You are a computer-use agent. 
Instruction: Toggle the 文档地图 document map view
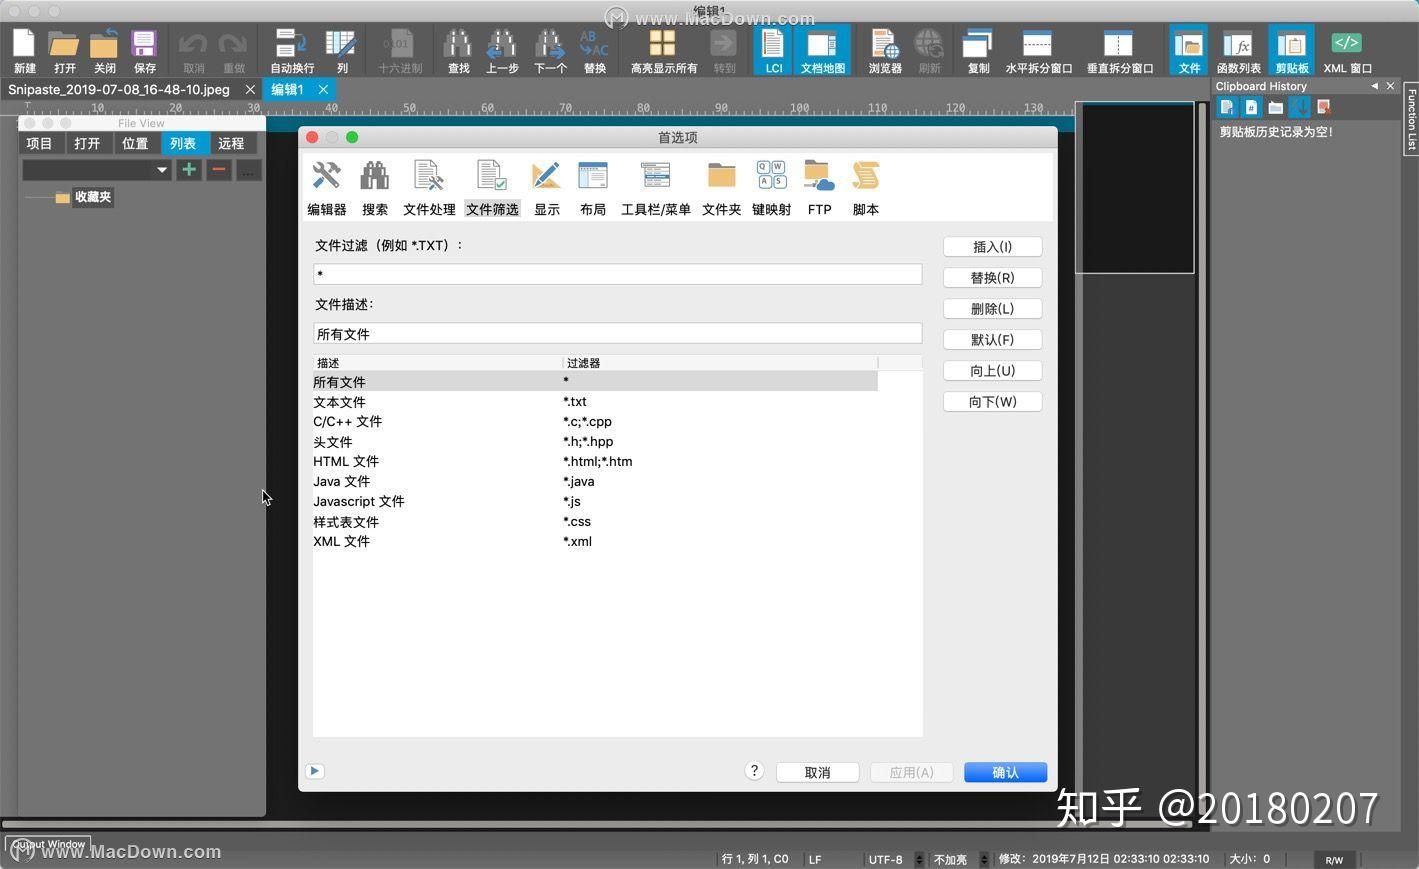point(822,48)
